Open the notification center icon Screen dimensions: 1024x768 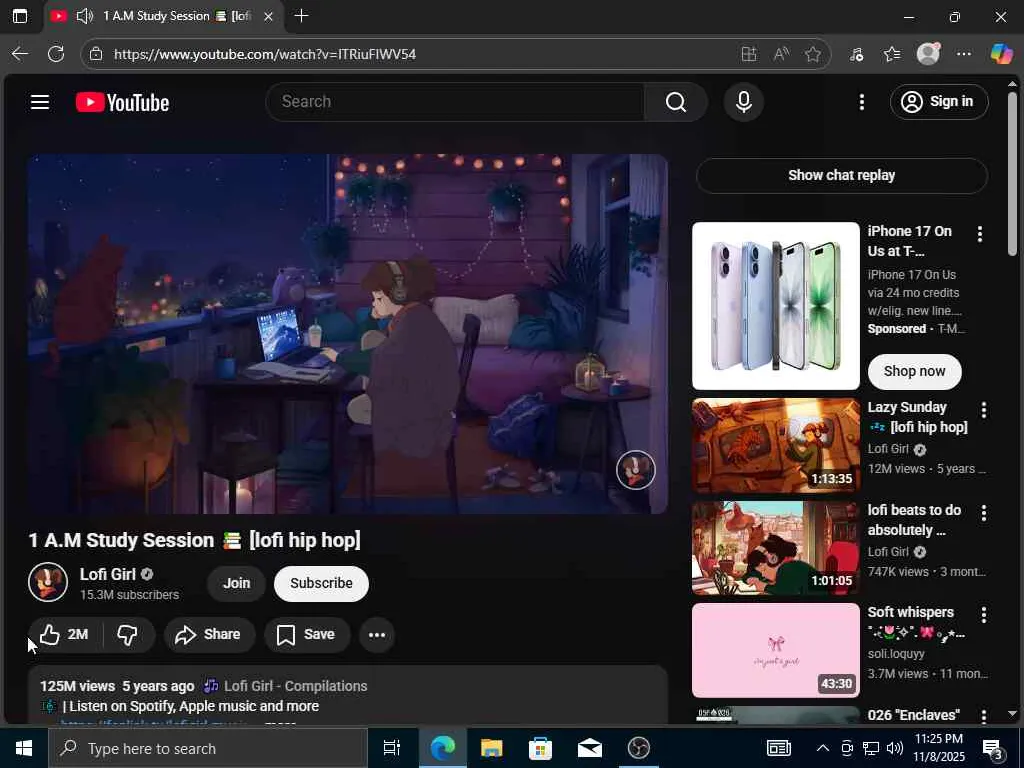tap(992, 748)
